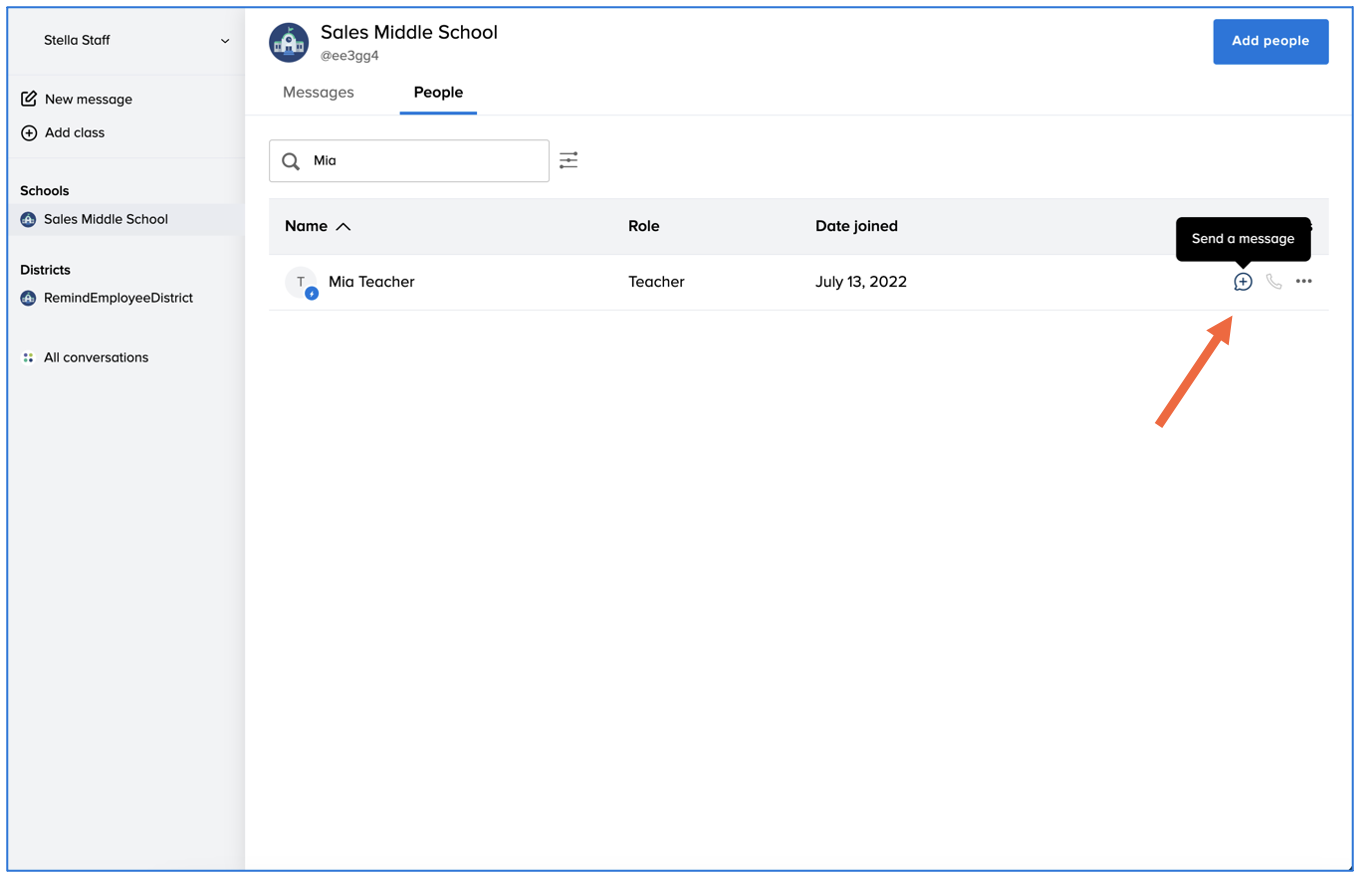
Task: Select Sales Middle School in sidebar
Action: (x=105, y=219)
